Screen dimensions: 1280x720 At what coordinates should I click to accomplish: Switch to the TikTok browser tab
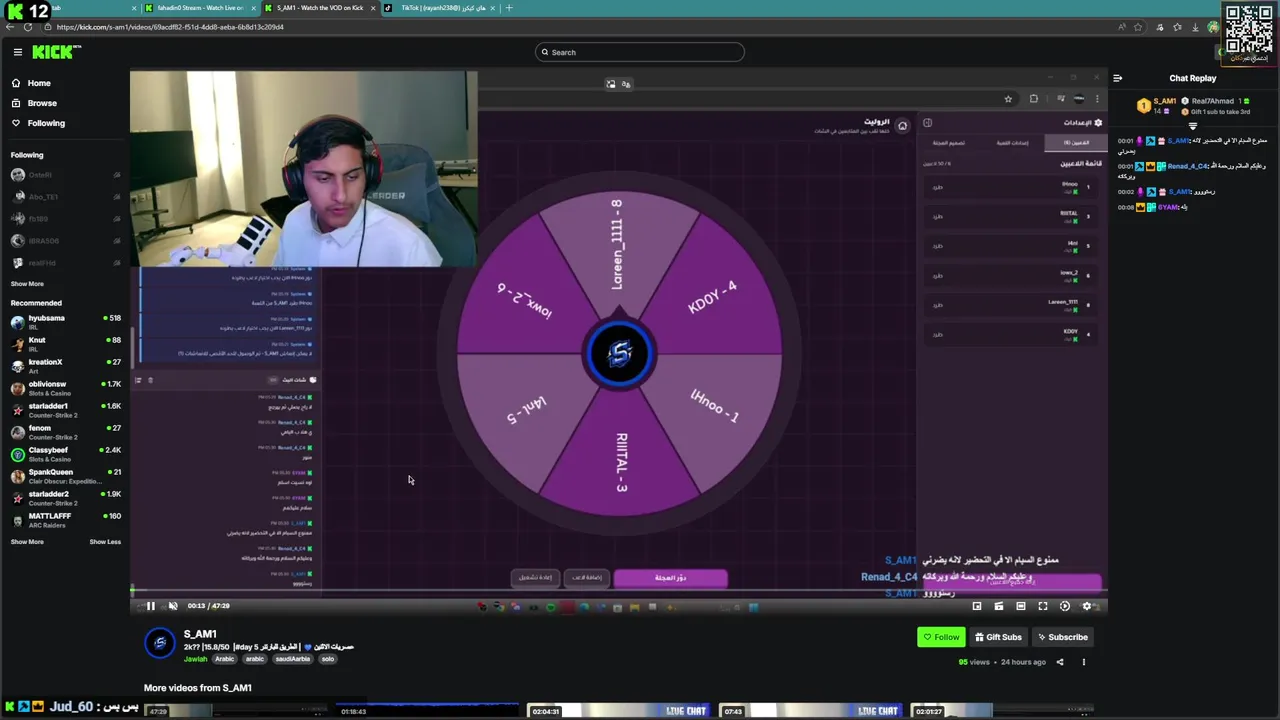click(442, 8)
